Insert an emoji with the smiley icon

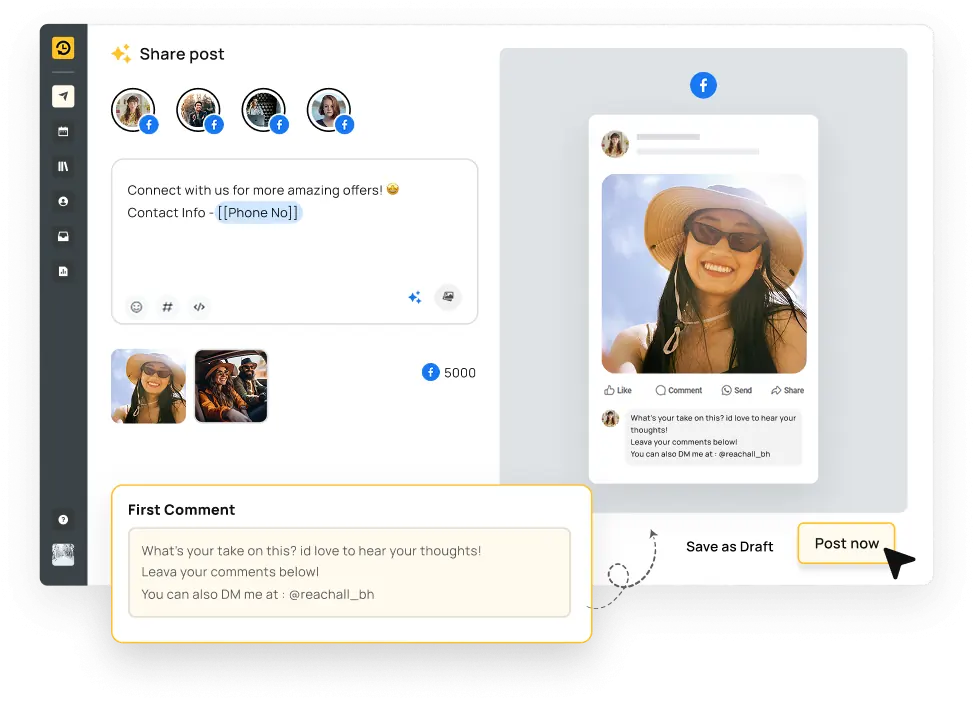click(137, 307)
